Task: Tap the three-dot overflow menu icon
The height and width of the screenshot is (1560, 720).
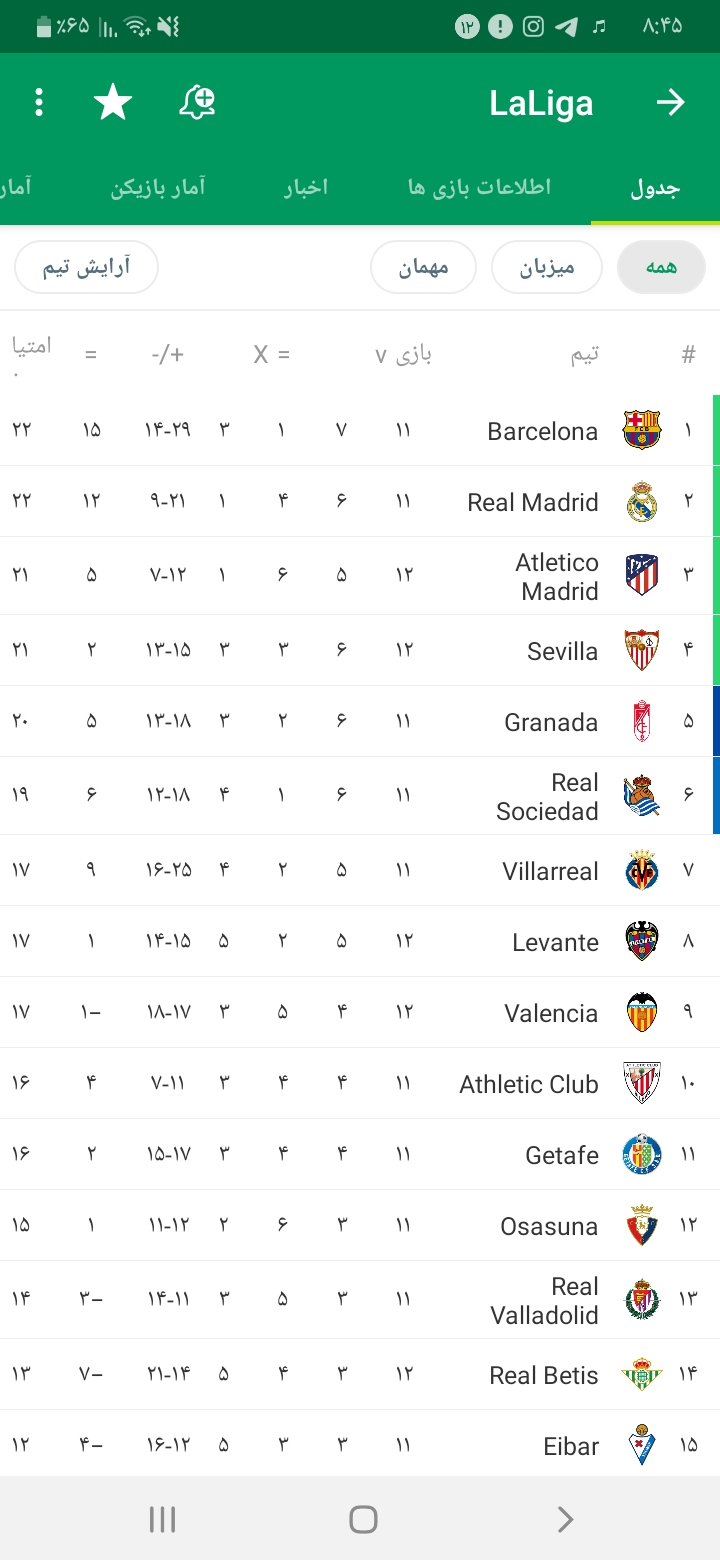Action: 39,102
